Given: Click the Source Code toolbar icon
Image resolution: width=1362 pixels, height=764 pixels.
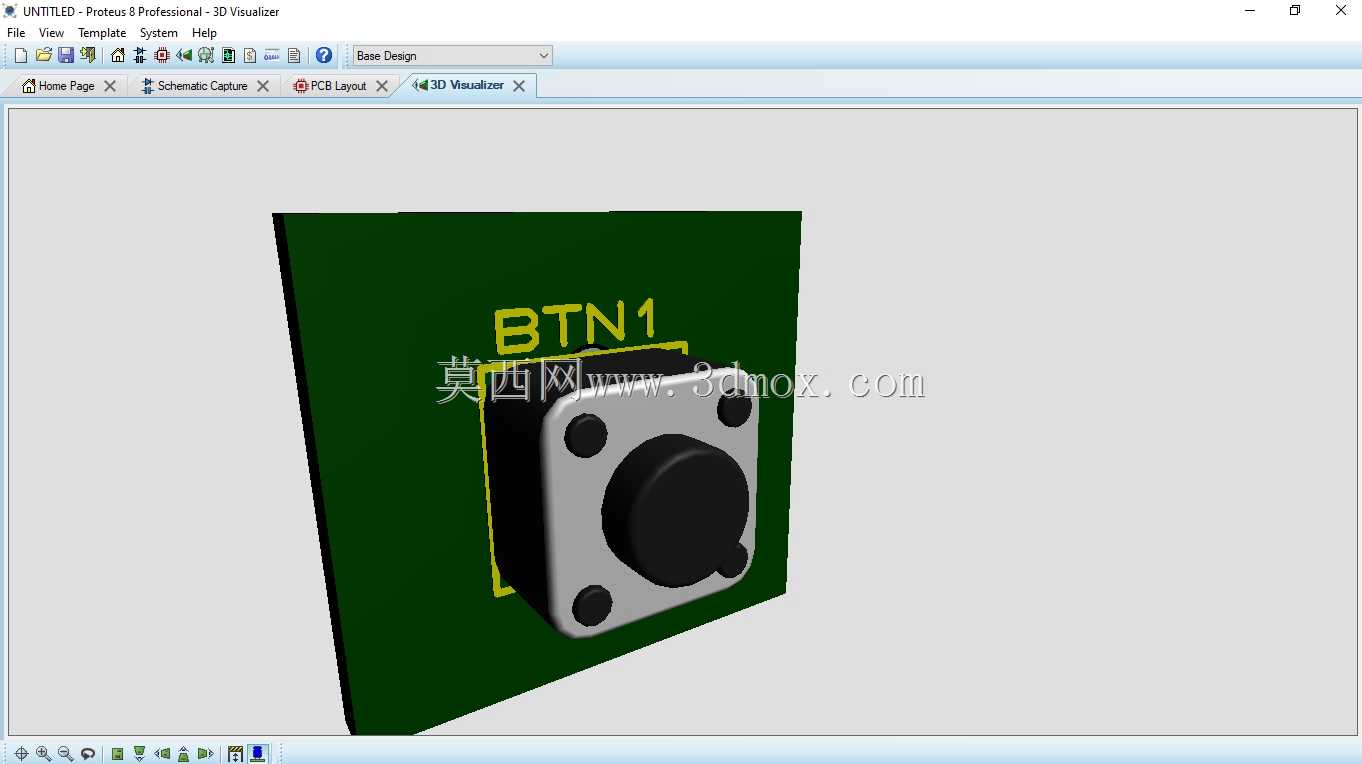Looking at the screenshot, I should [272, 55].
